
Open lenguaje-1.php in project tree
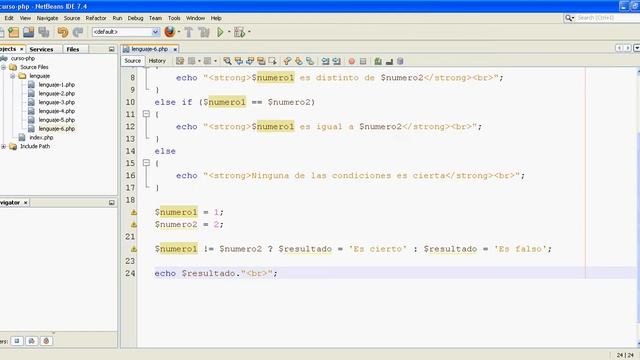click(57, 84)
